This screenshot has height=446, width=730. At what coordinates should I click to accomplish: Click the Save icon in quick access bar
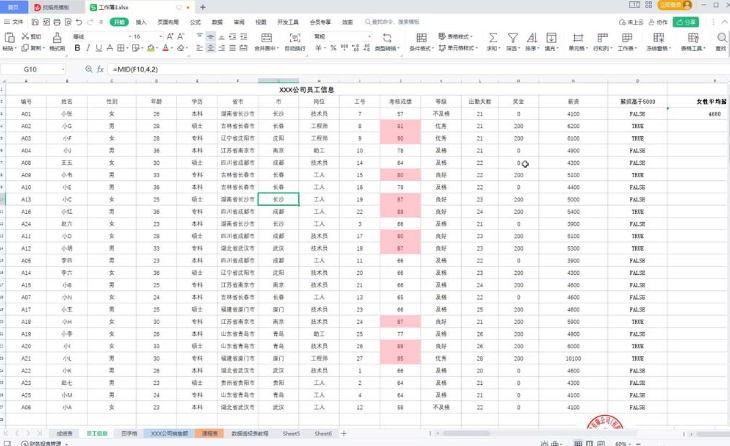point(35,22)
